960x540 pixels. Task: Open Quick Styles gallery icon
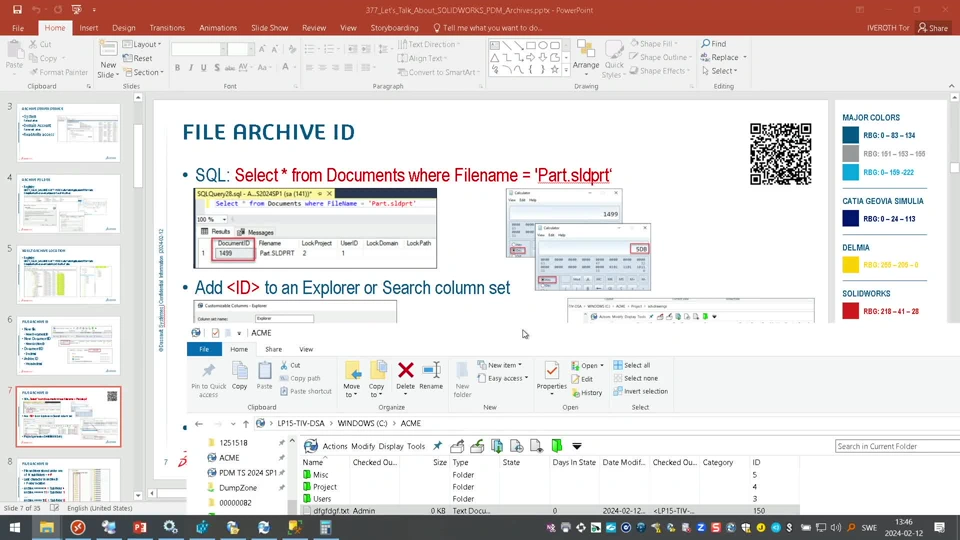[x=613, y=51]
